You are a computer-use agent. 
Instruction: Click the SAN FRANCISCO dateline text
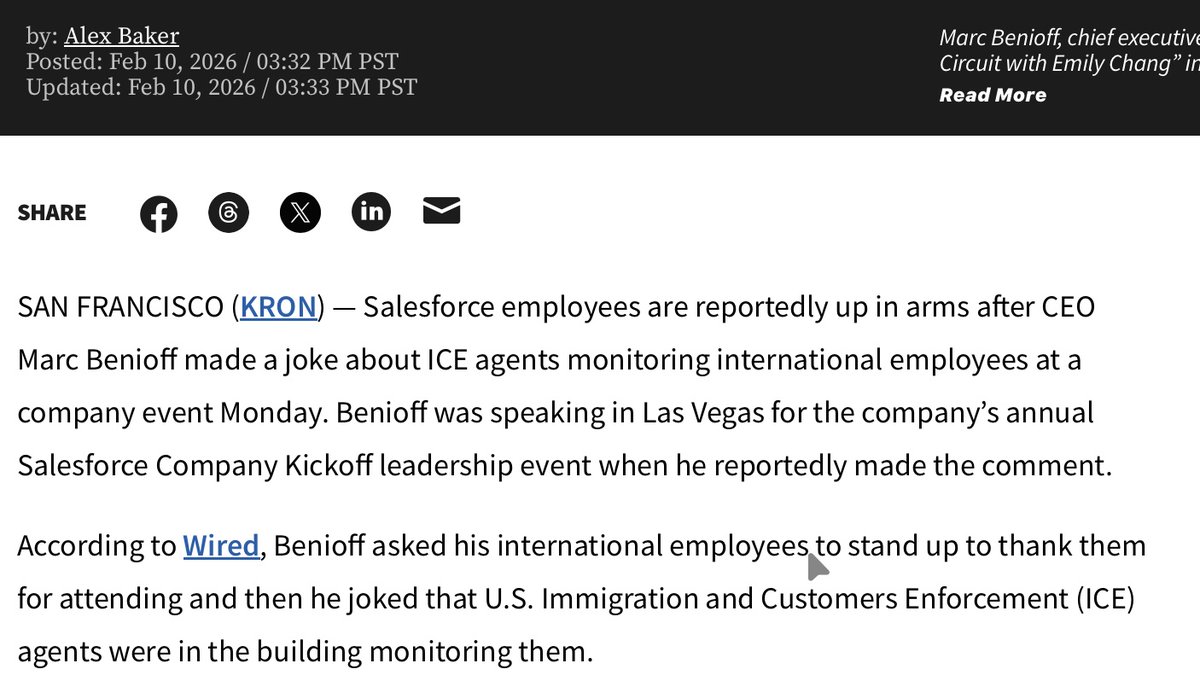[121, 307]
